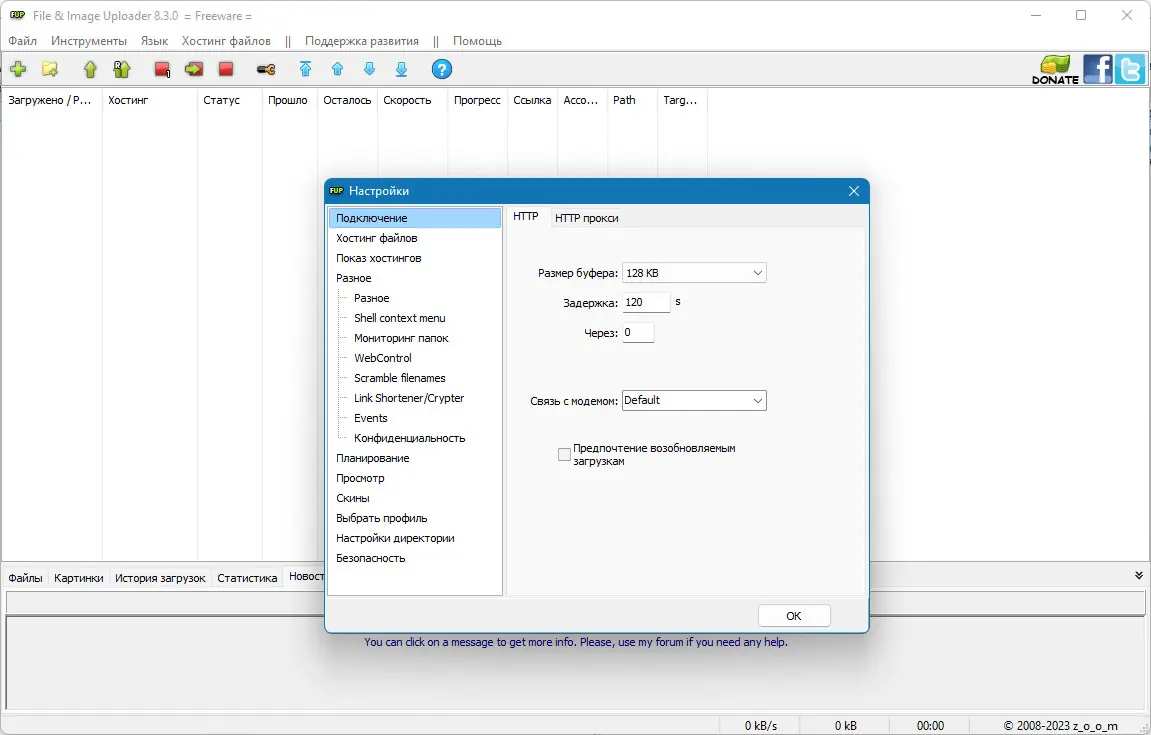1151x735 pixels.
Task: Switch to the Файлы bottom tab
Action: [x=25, y=578]
